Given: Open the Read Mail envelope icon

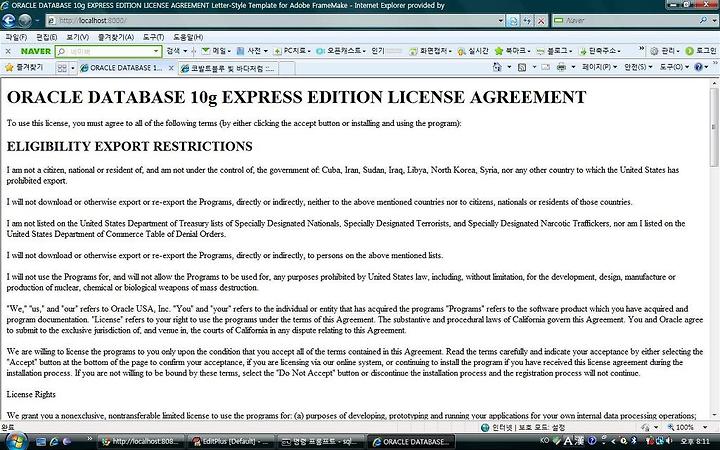Looking at the screenshot, I should (545, 67).
